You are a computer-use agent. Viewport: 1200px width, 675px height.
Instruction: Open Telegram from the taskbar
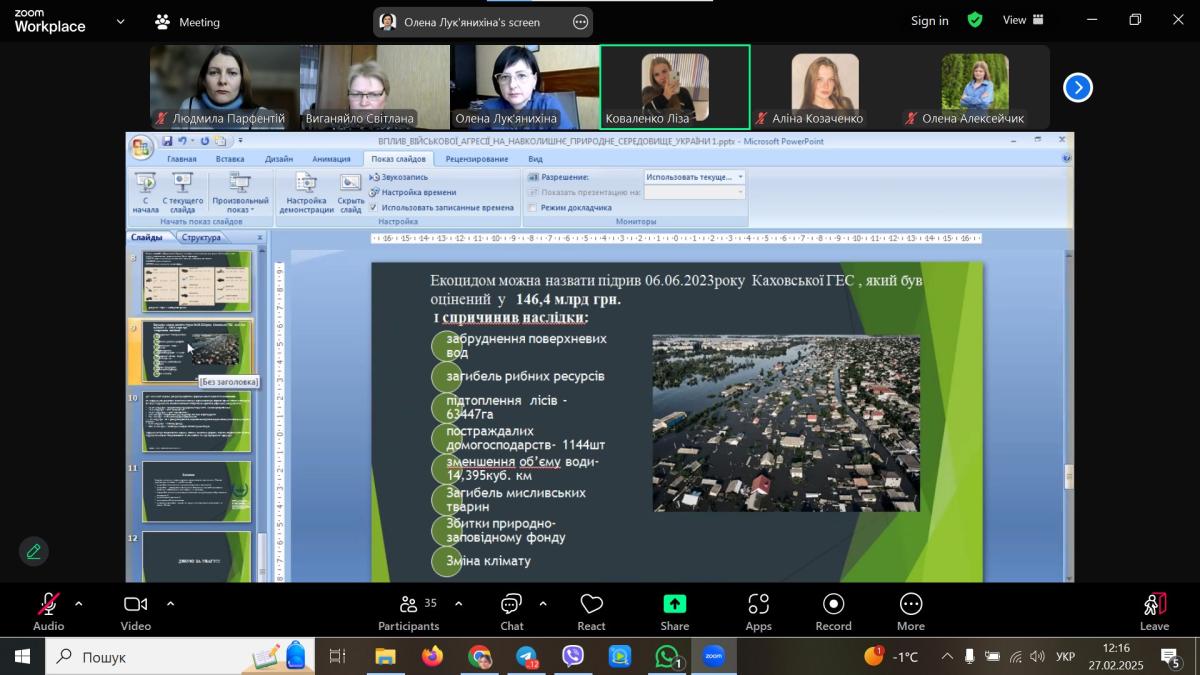click(x=526, y=657)
